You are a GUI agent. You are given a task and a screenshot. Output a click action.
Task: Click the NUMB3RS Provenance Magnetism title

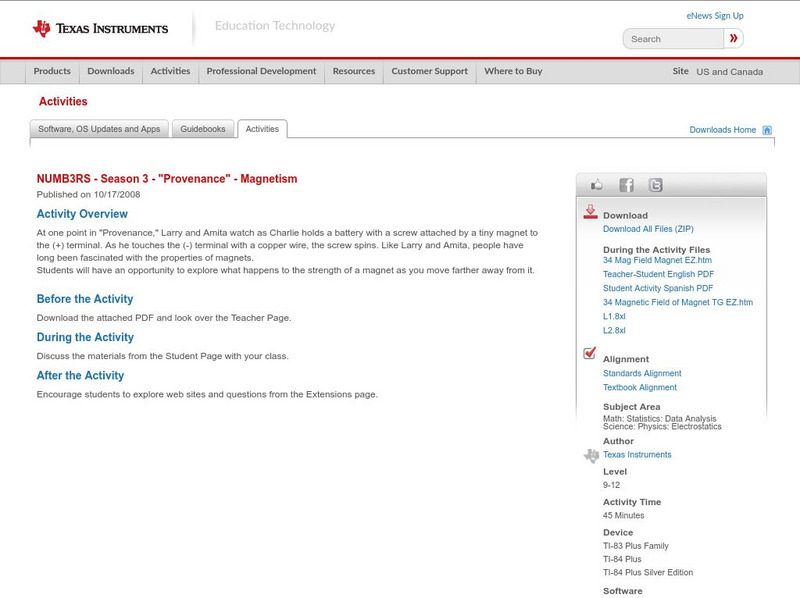click(167, 179)
